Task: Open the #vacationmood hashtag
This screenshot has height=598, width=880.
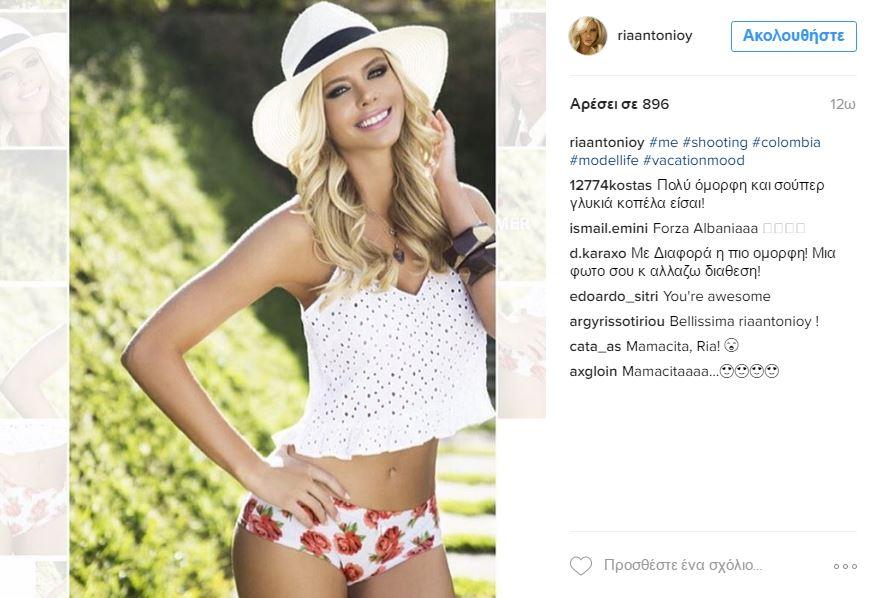Action: 694,160
